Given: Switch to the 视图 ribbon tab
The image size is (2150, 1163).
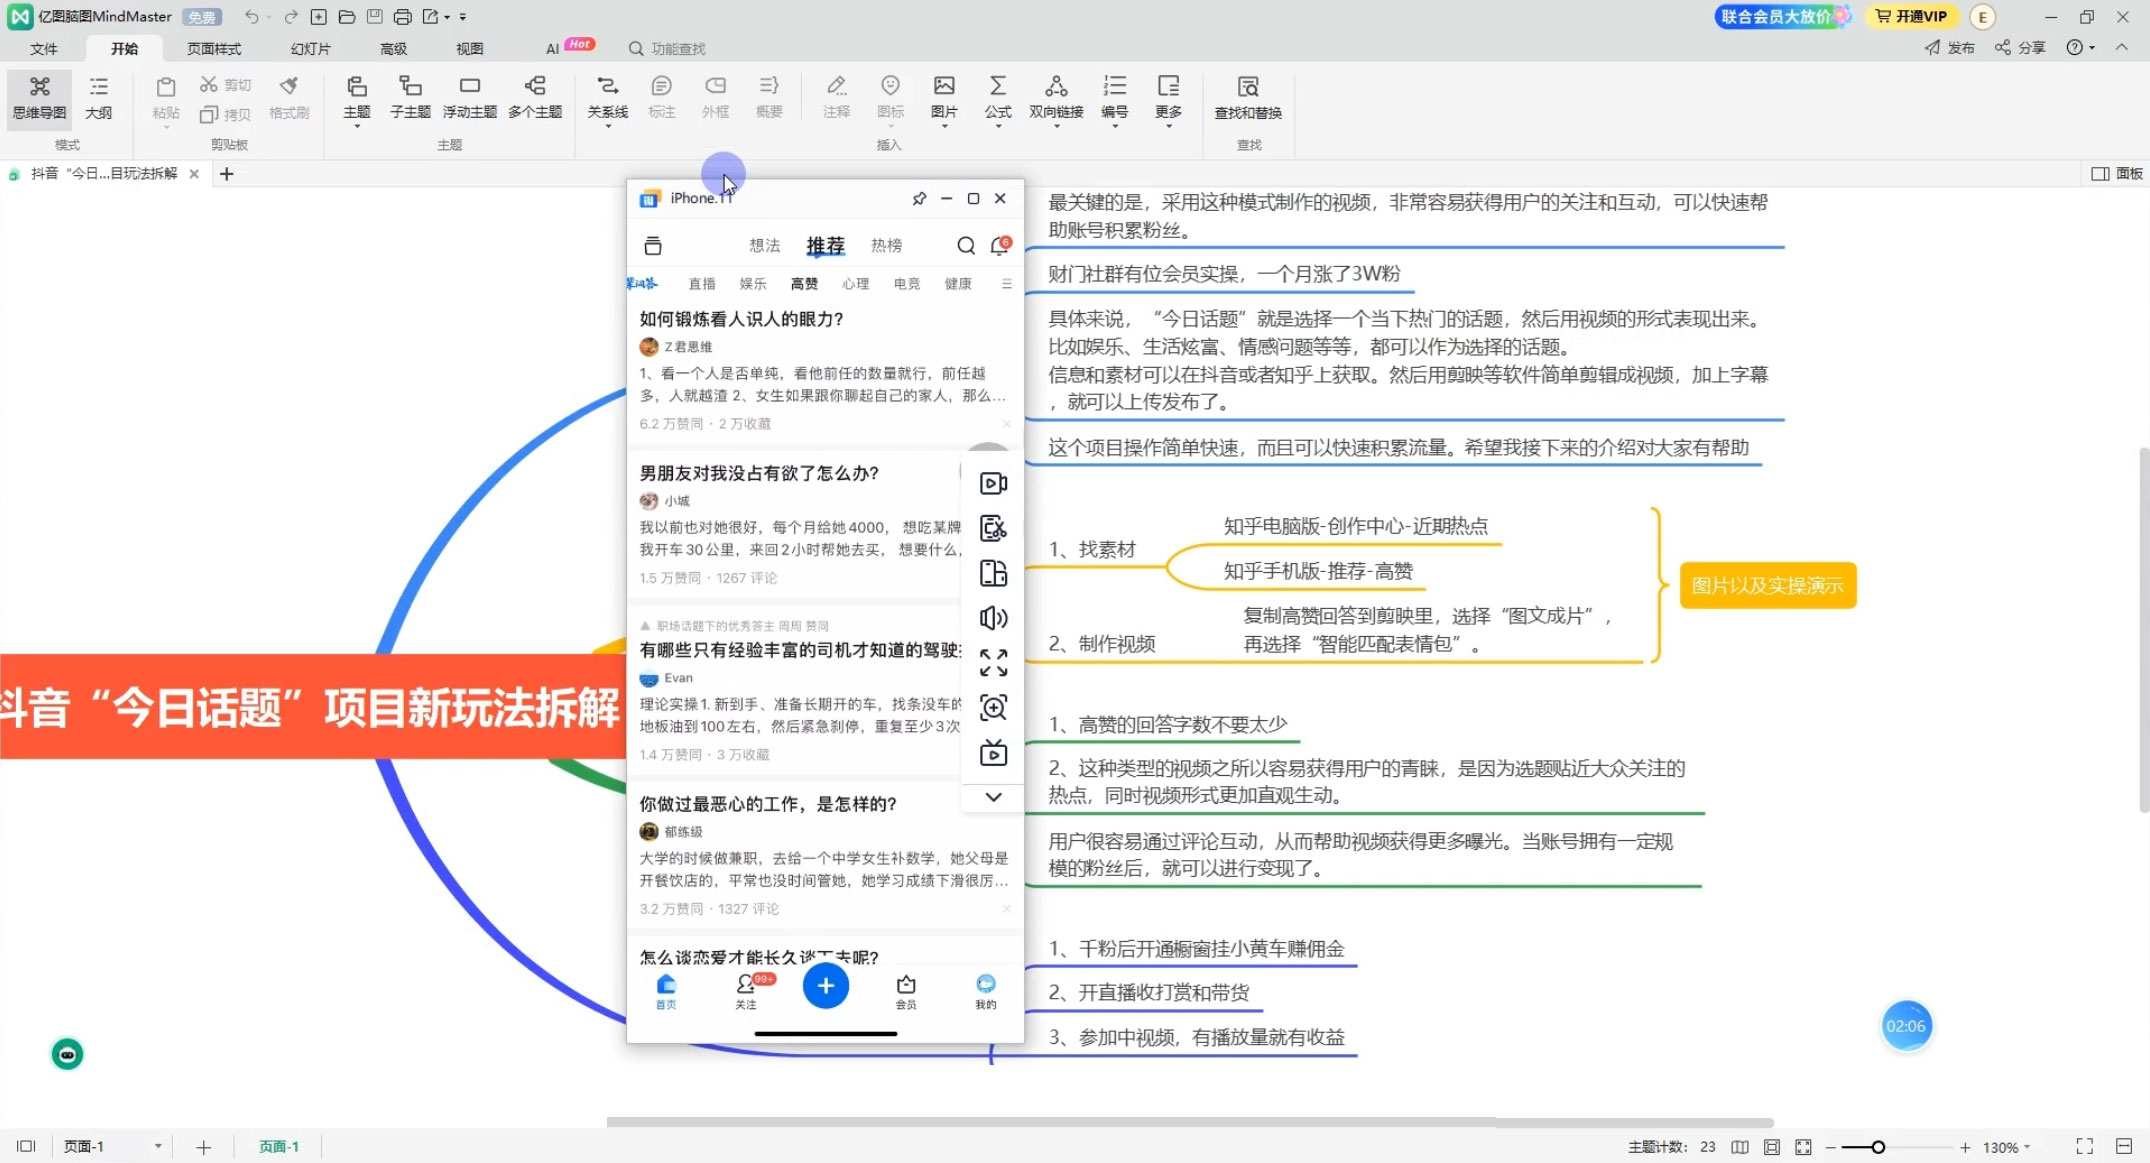Looking at the screenshot, I should click(470, 47).
